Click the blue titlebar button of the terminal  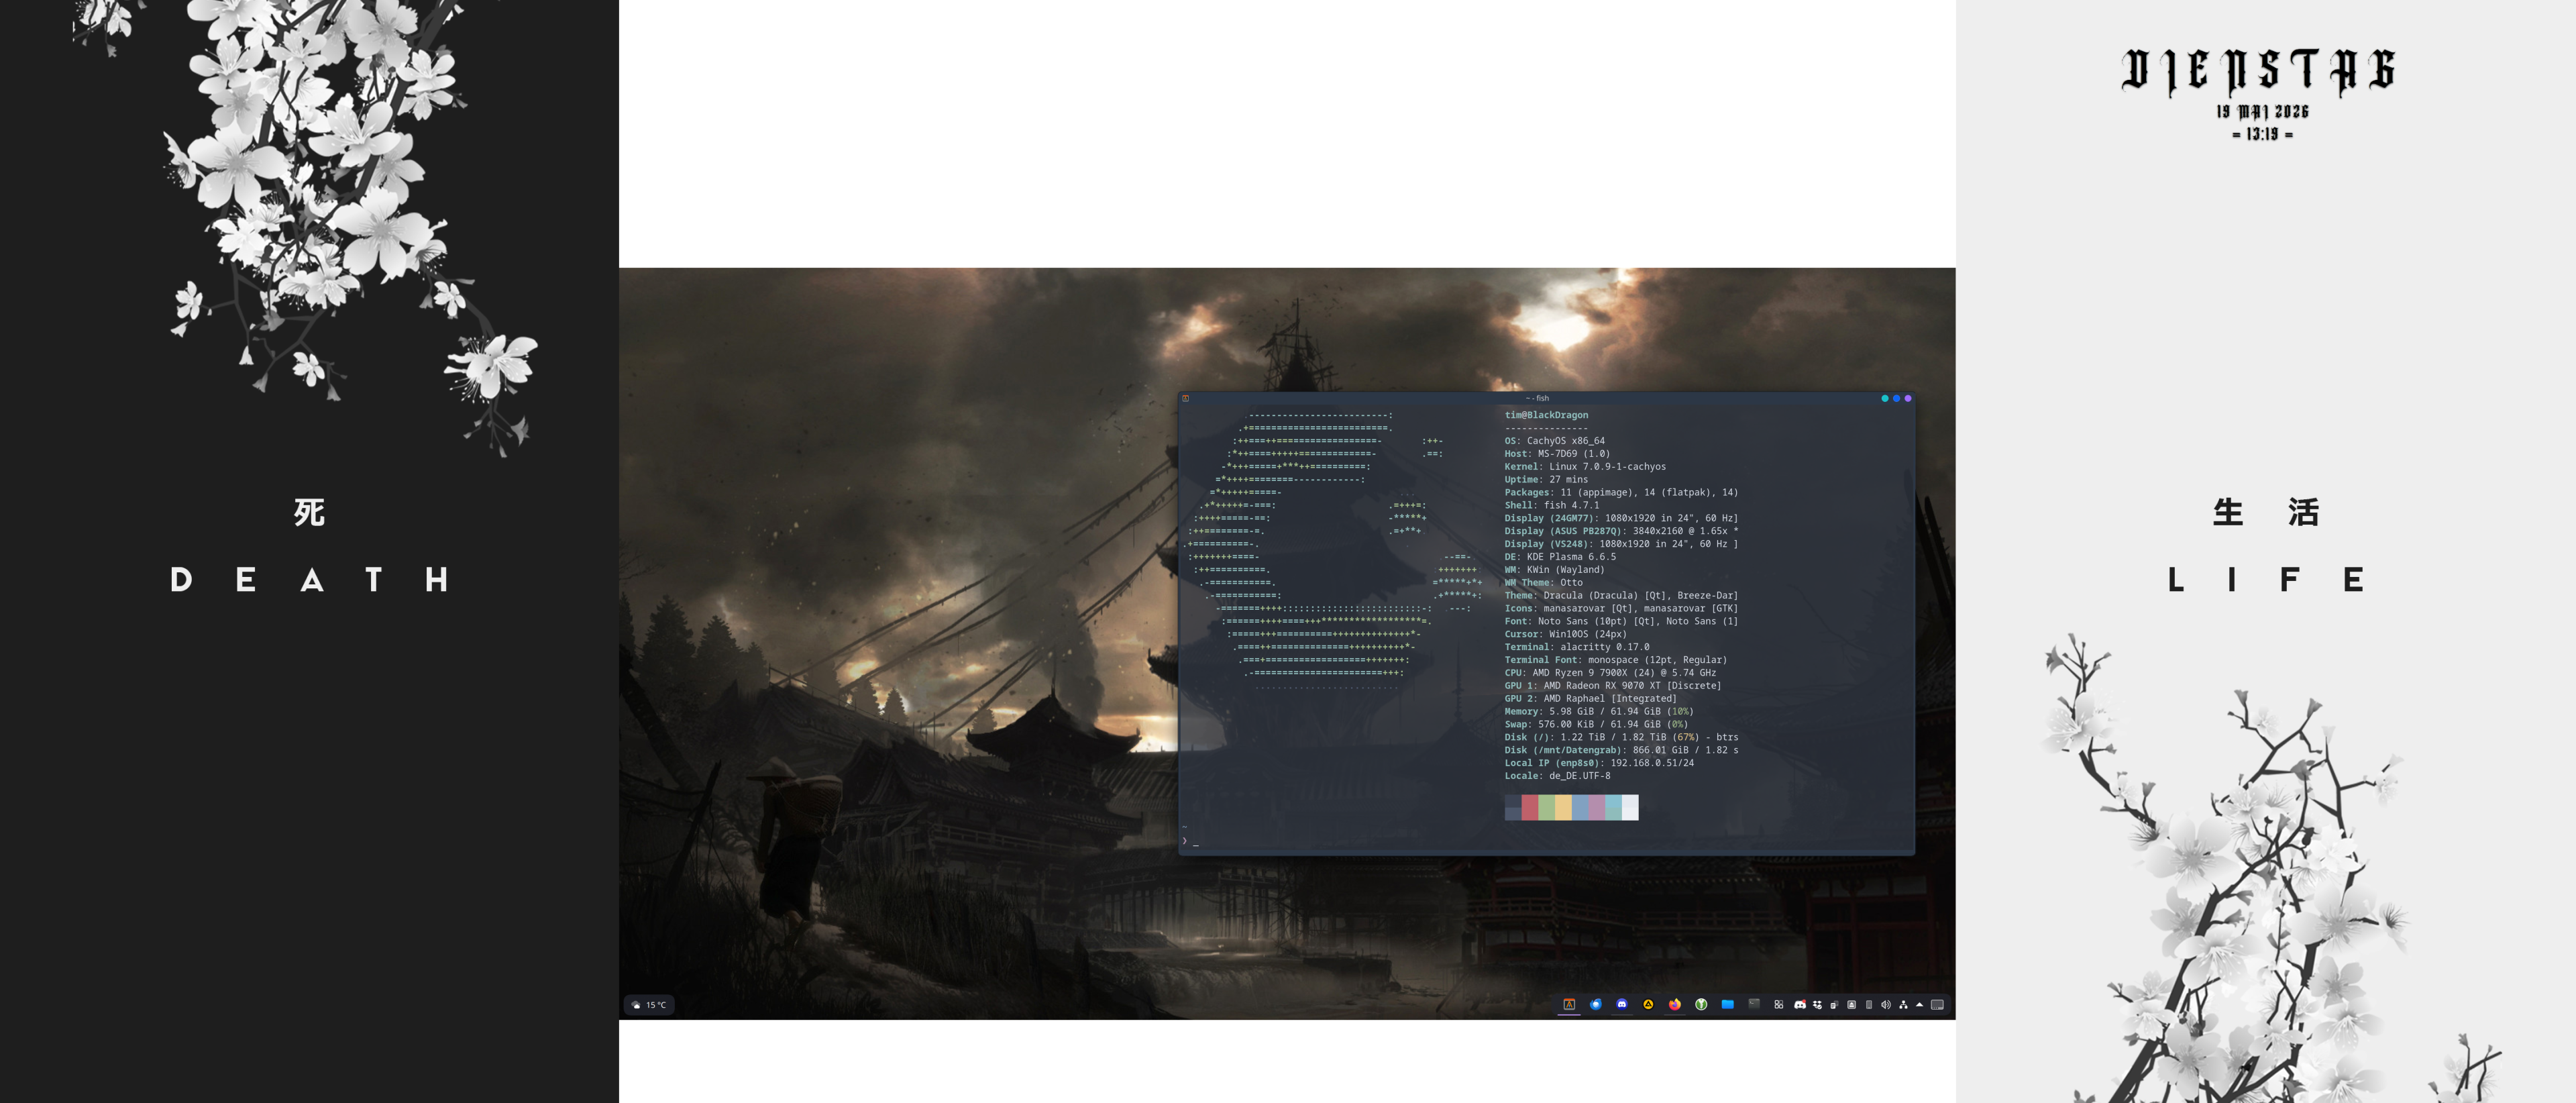pyautogui.click(x=1896, y=398)
